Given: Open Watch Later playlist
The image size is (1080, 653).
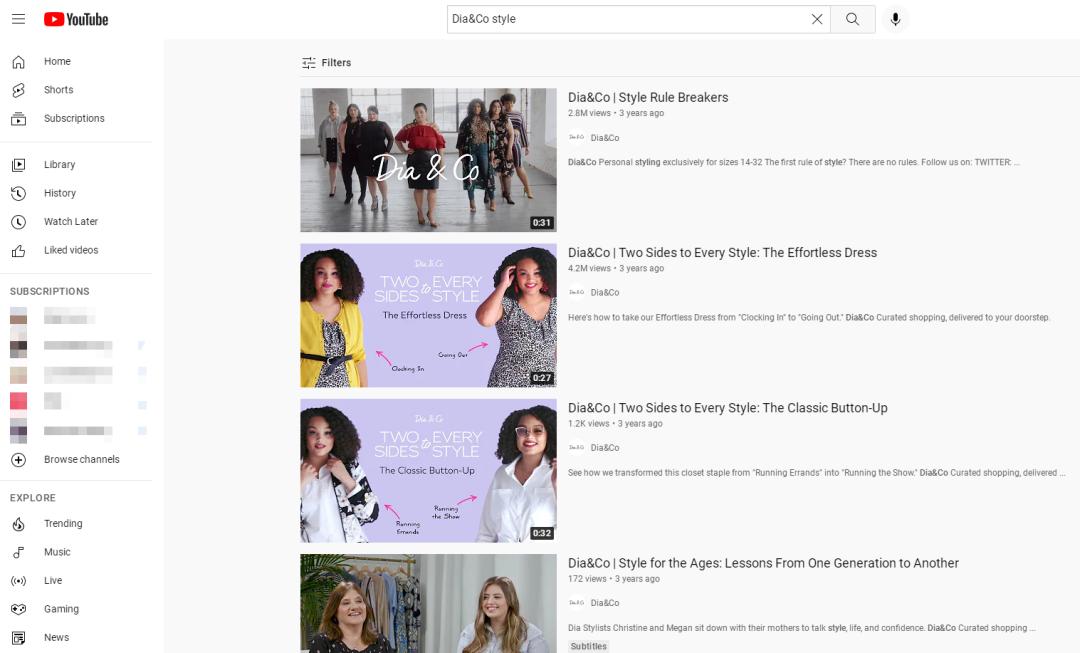Looking at the screenshot, I should [x=70, y=222].
